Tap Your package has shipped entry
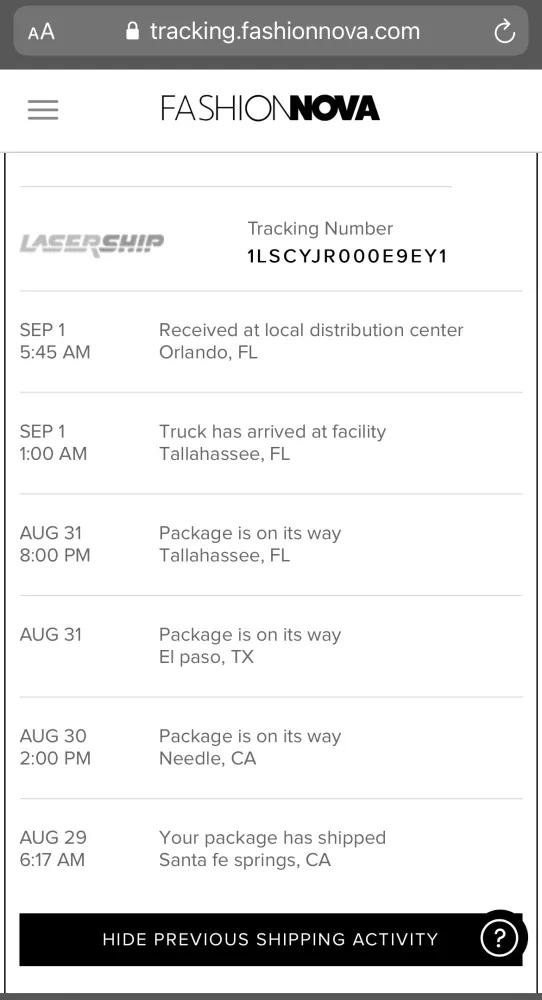The height and width of the screenshot is (1000, 542). (271, 848)
